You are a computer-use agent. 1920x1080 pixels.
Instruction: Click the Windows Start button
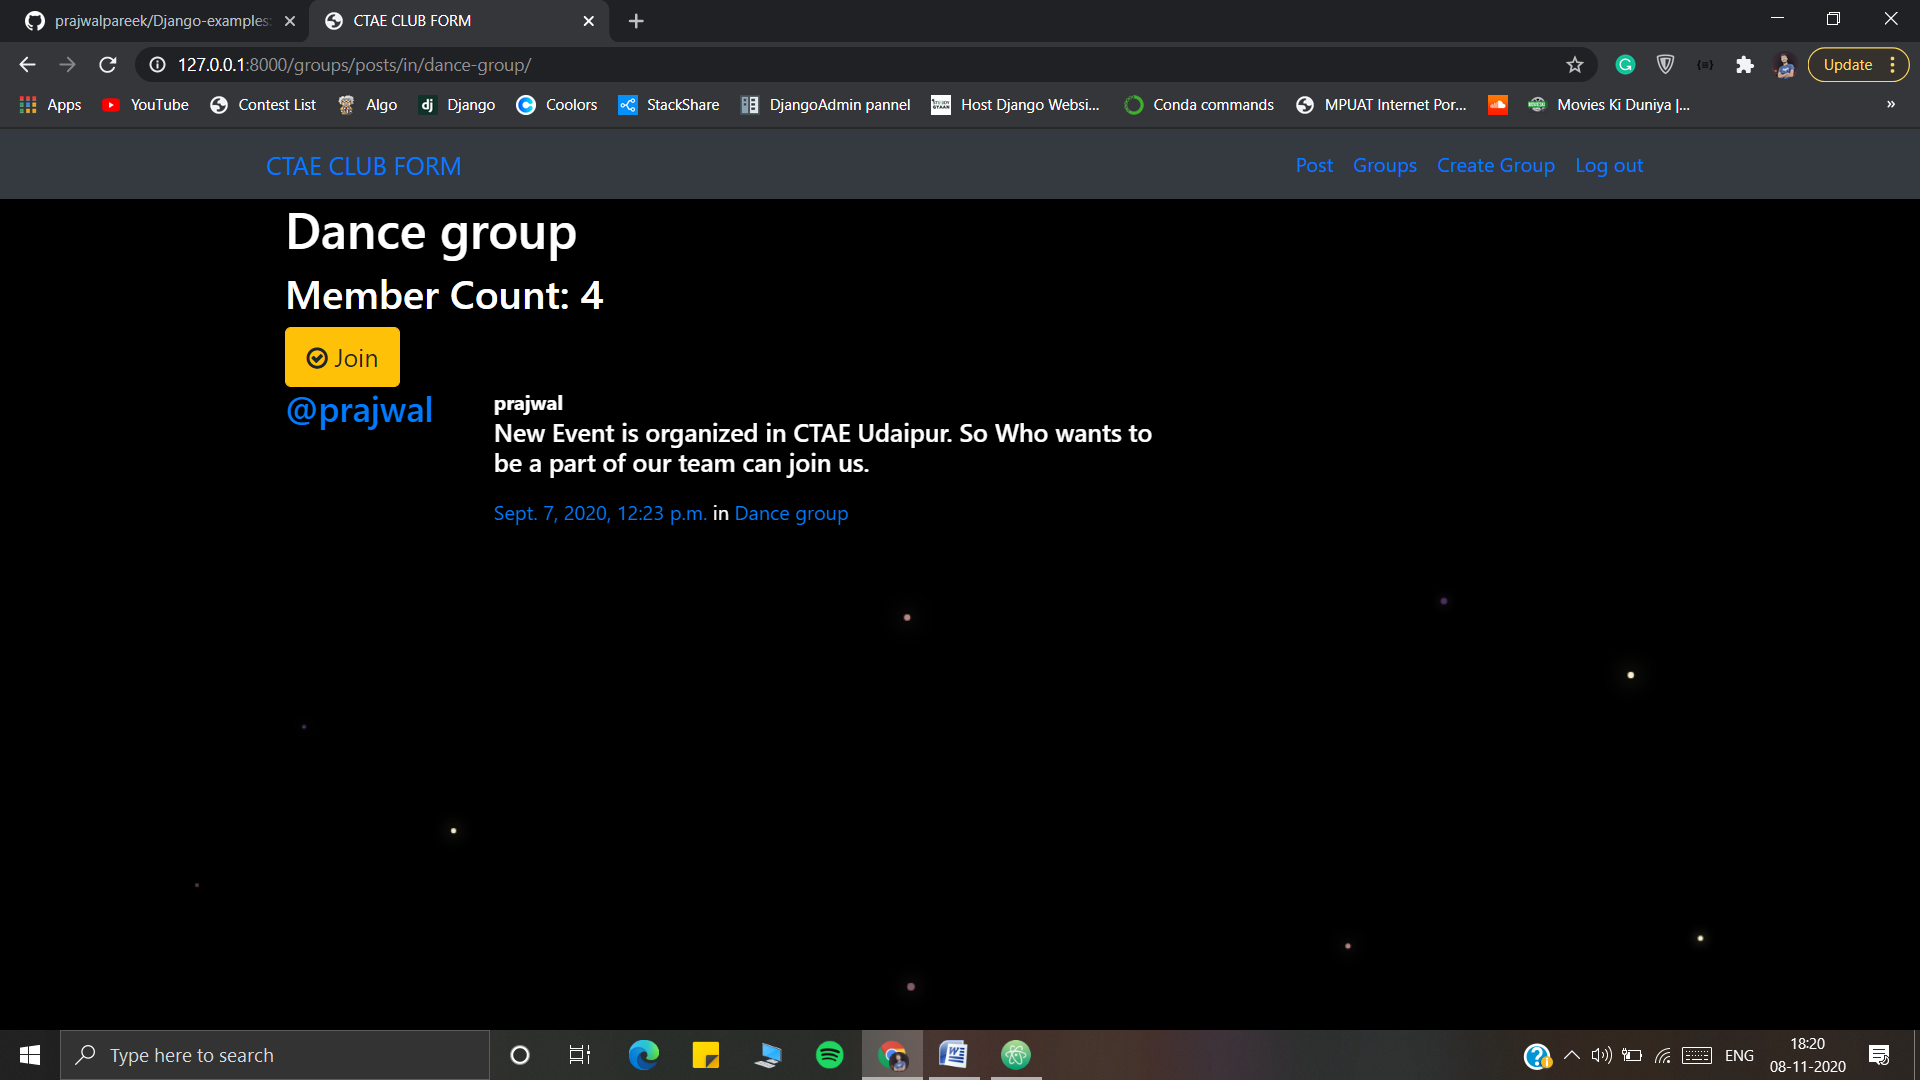pos(29,1054)
